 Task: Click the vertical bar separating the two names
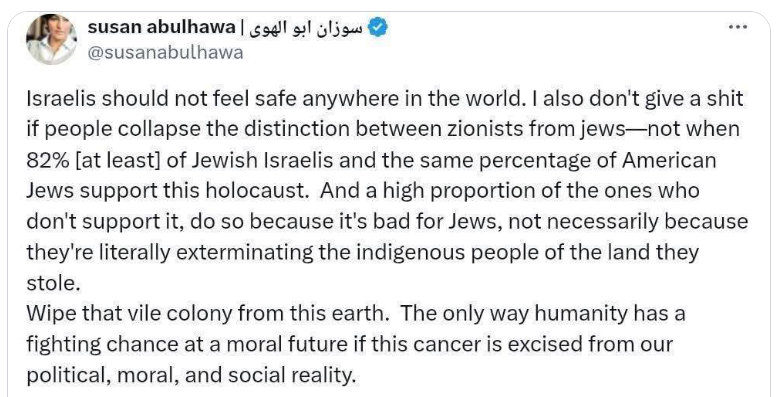(241, 28)
